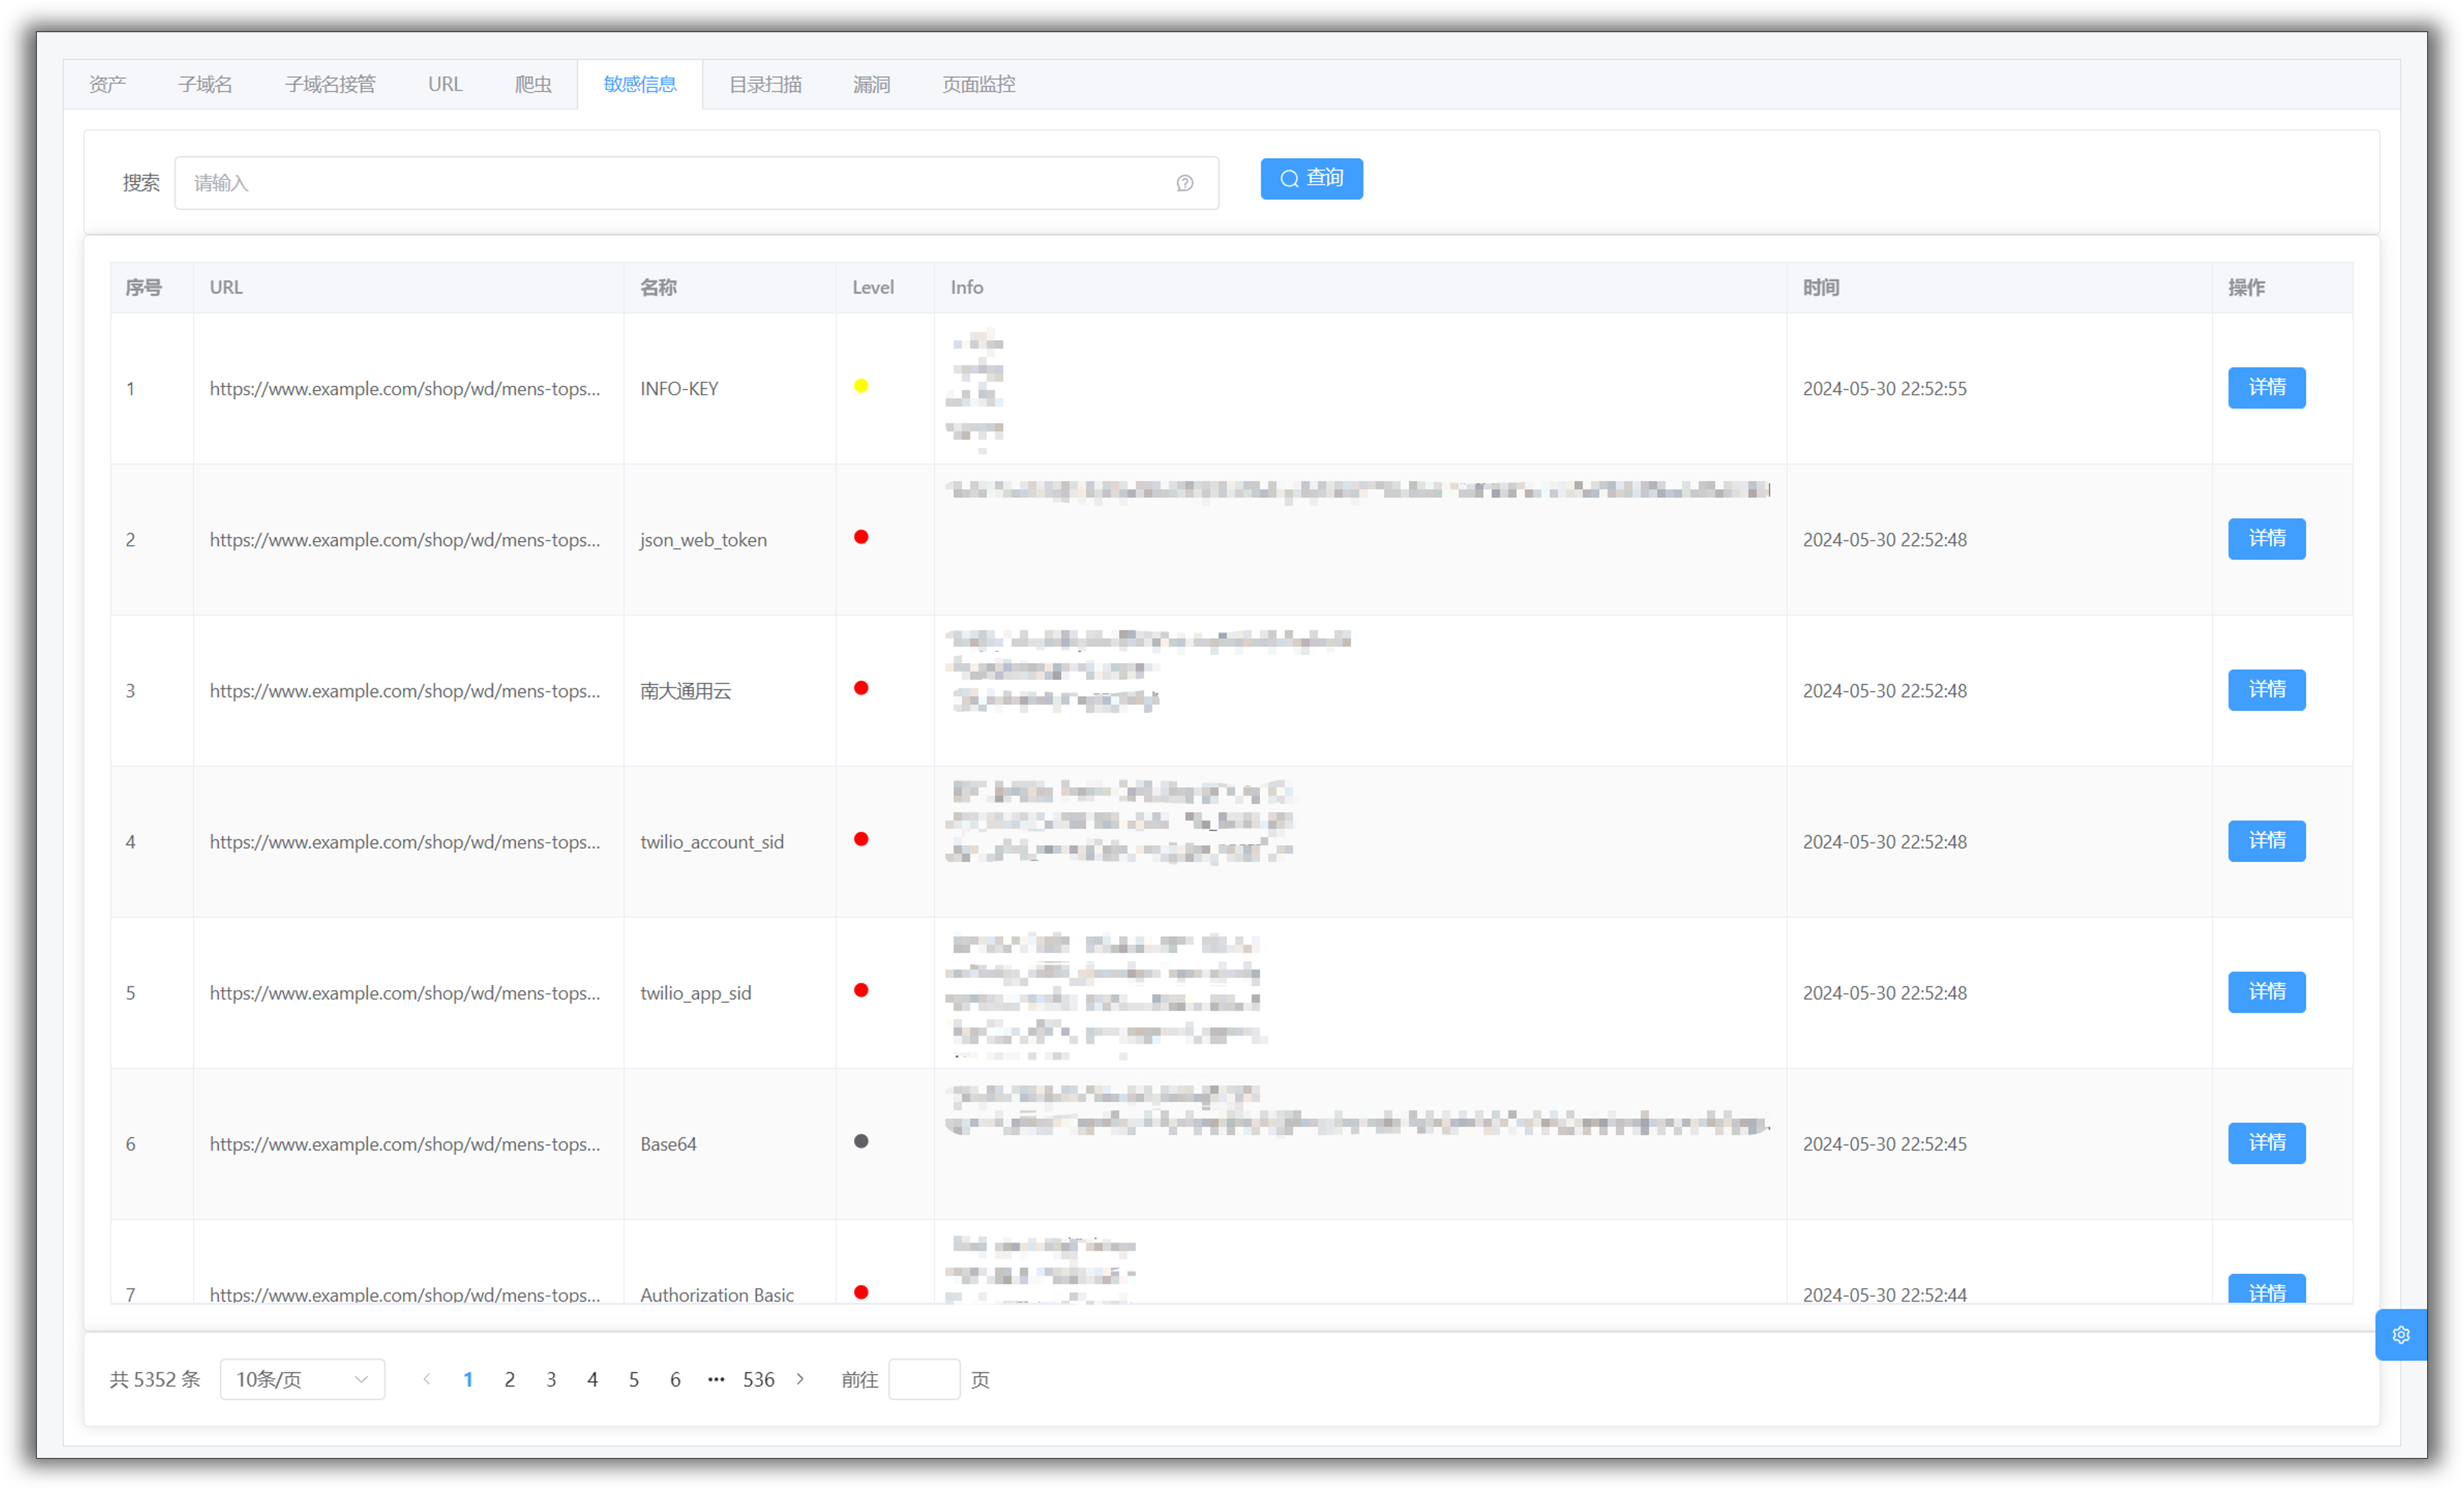Open 详情 for the INFO-KEY row
The height and width of the screenshot is (1490, 2464).
coord(2266,387)
